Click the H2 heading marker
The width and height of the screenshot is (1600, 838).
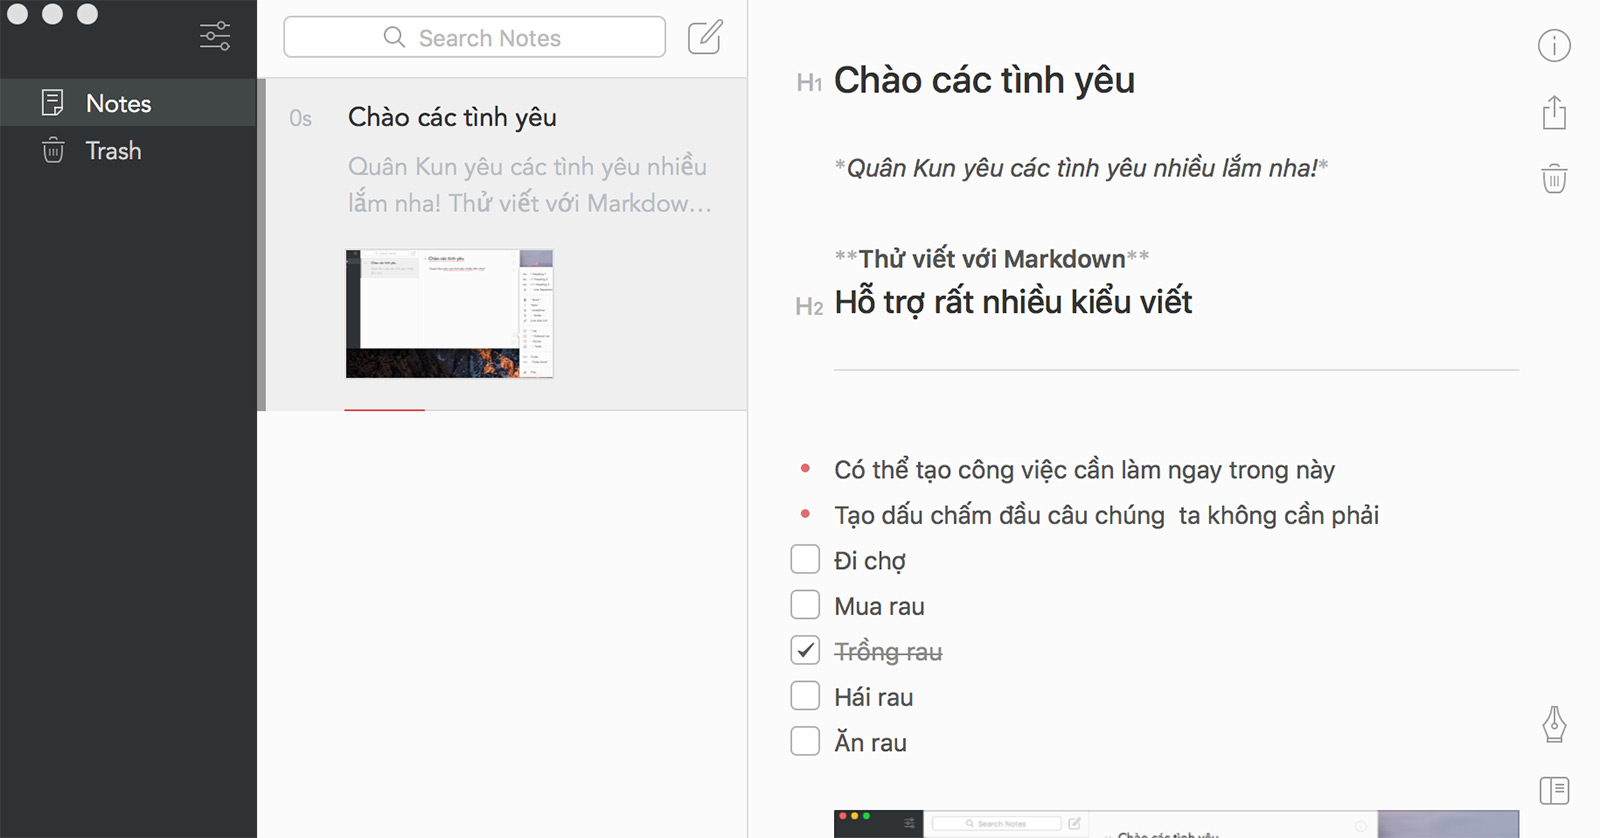[x=809, y=307]
